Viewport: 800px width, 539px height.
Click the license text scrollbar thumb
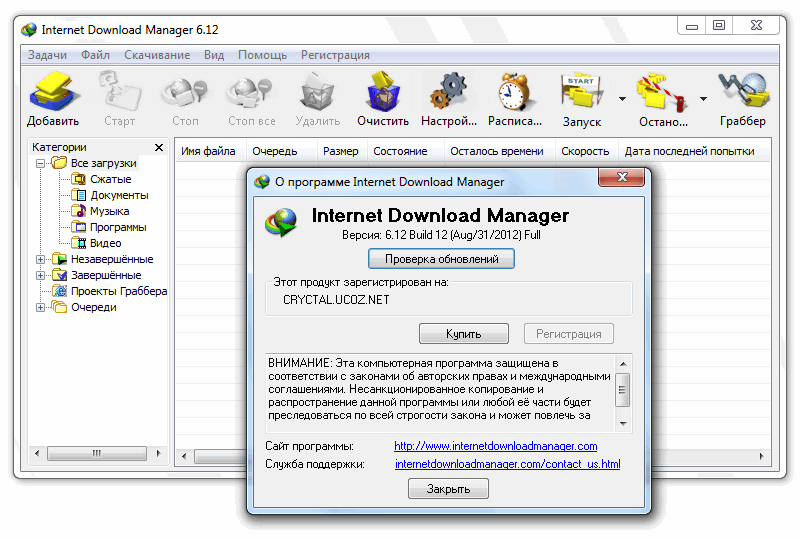(623, 390)
